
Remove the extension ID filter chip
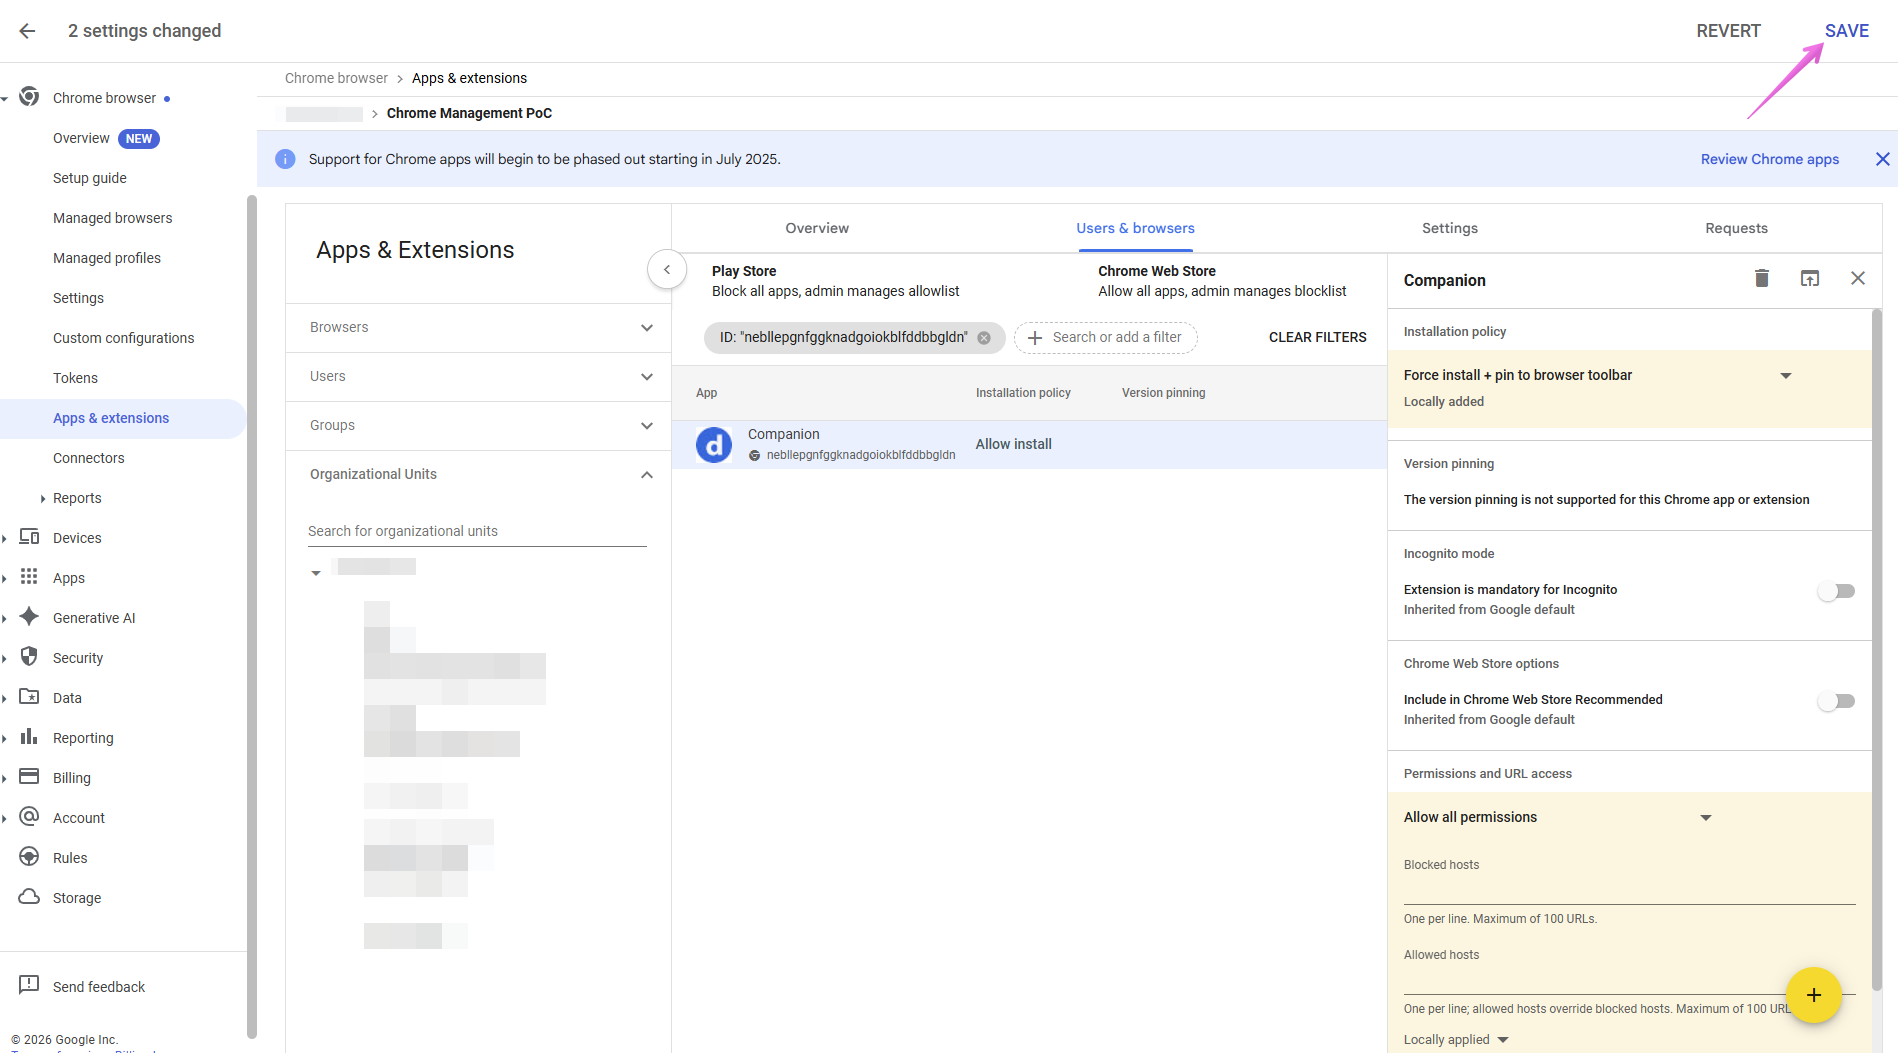(x=984, y=338)
